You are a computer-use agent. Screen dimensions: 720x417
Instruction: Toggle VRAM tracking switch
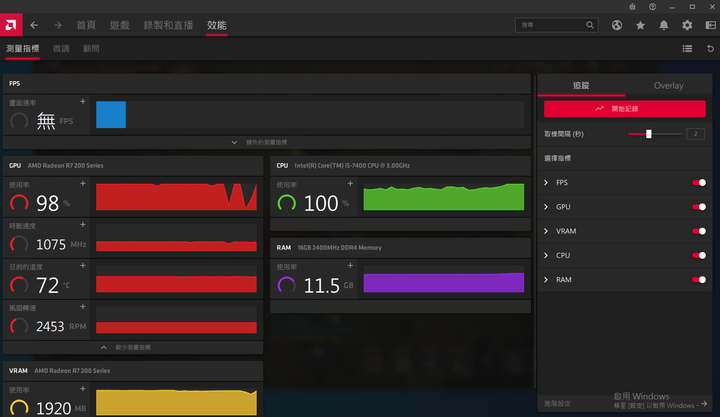tap(699, 231)
